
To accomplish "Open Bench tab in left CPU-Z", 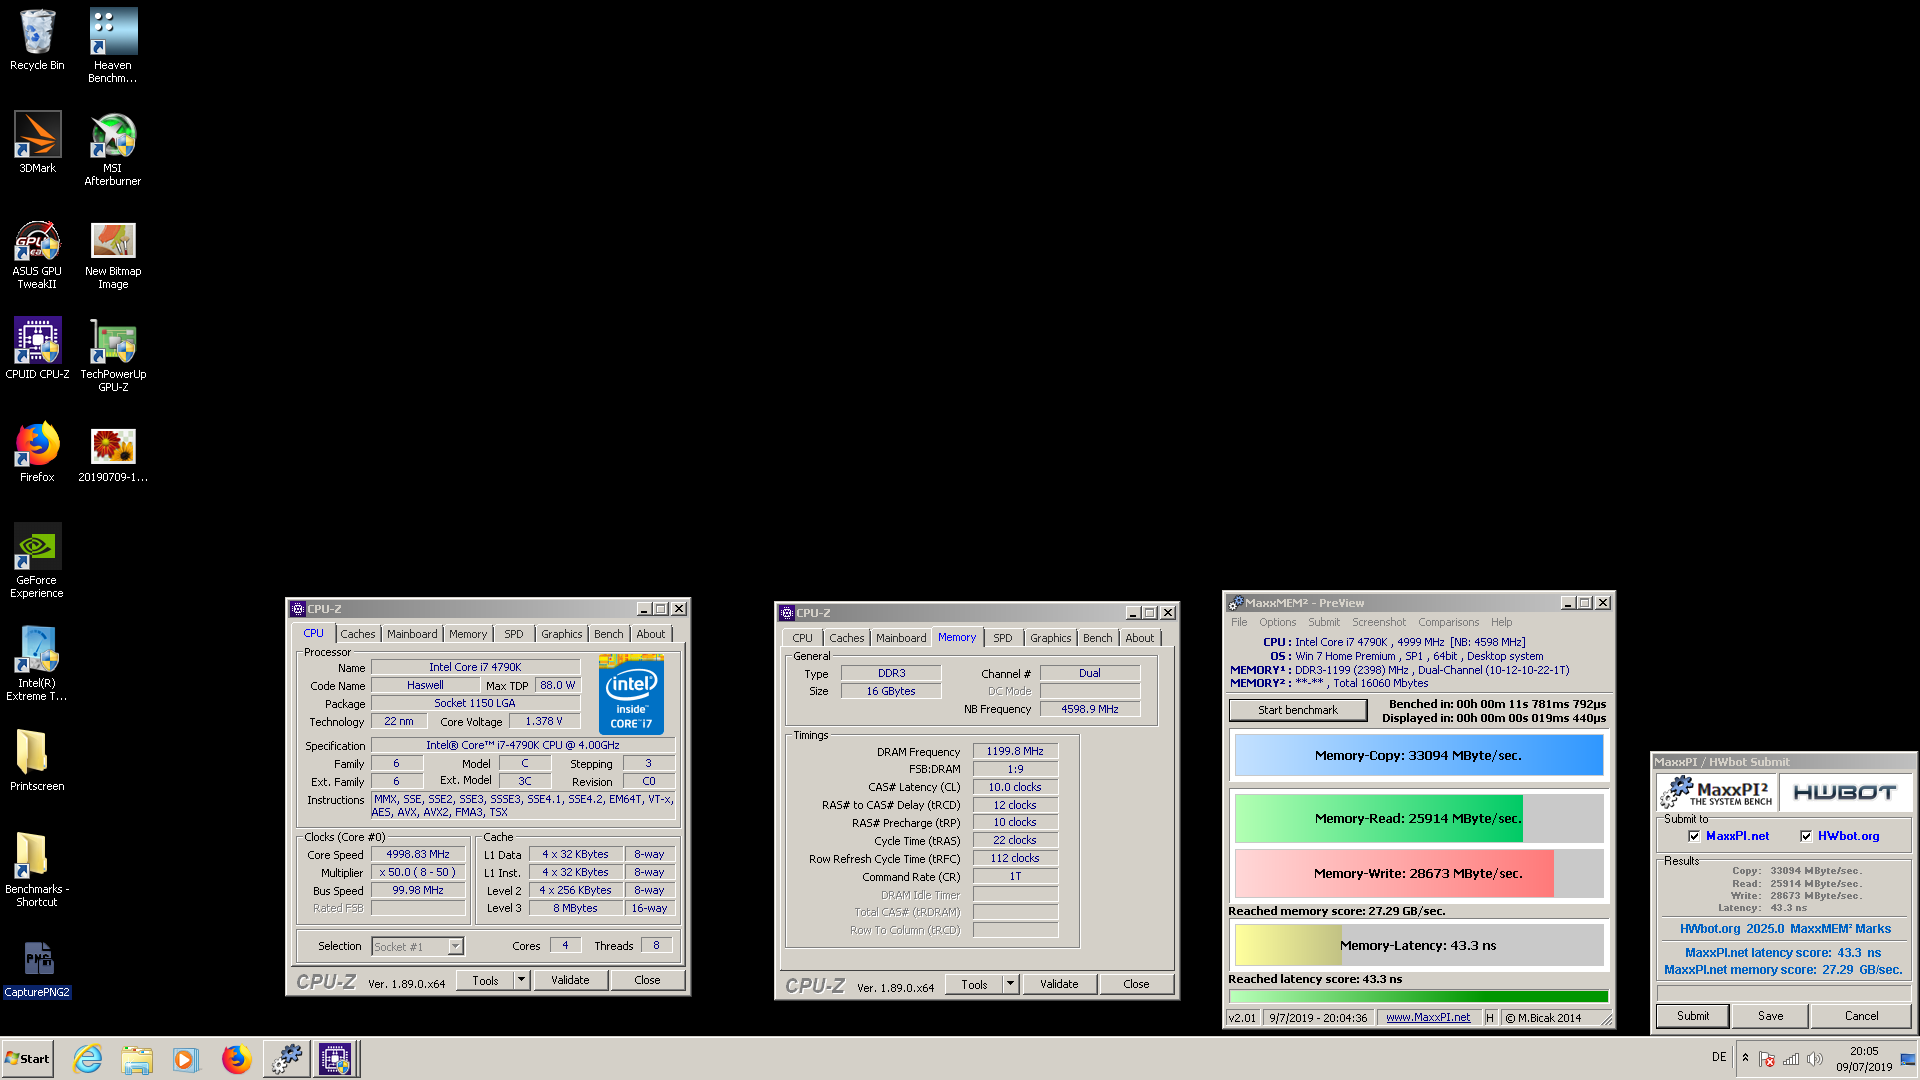I will (x=608, y=634).
